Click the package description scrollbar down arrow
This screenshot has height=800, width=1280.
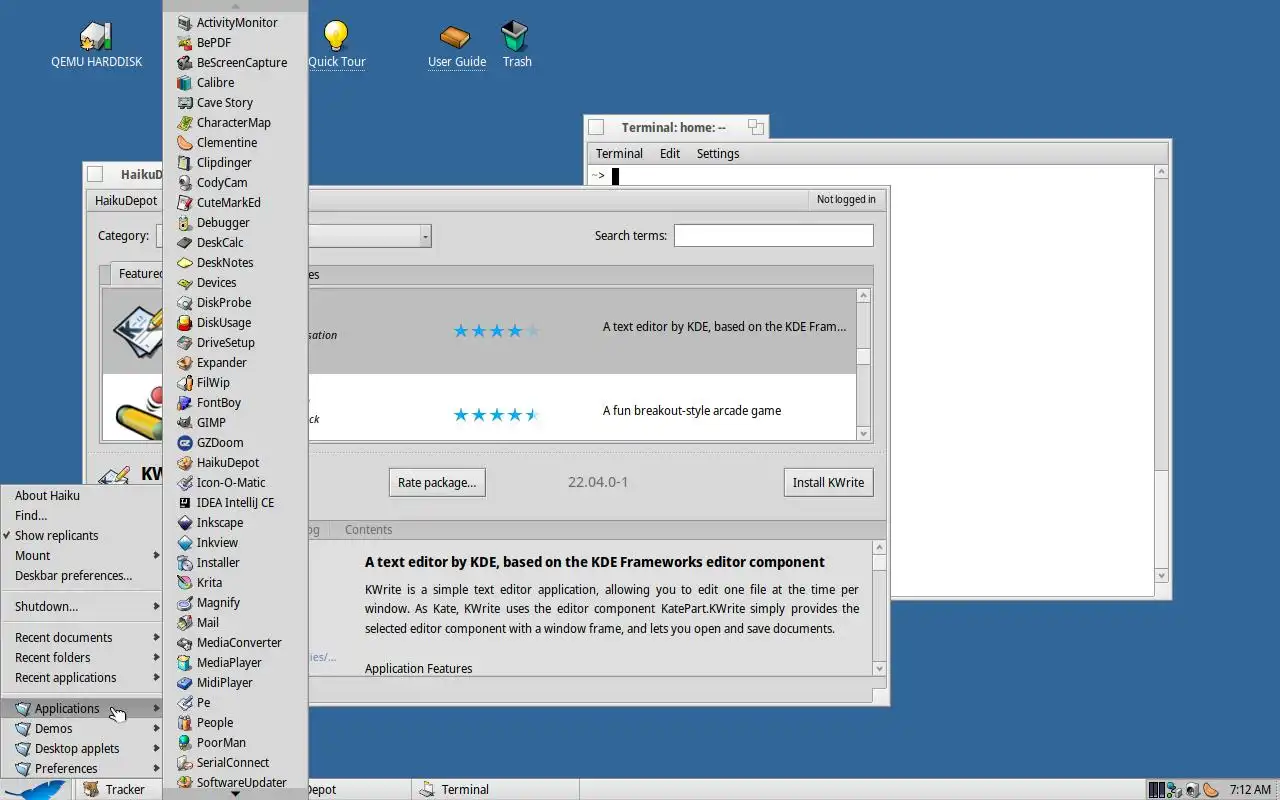tap(879, 669)
